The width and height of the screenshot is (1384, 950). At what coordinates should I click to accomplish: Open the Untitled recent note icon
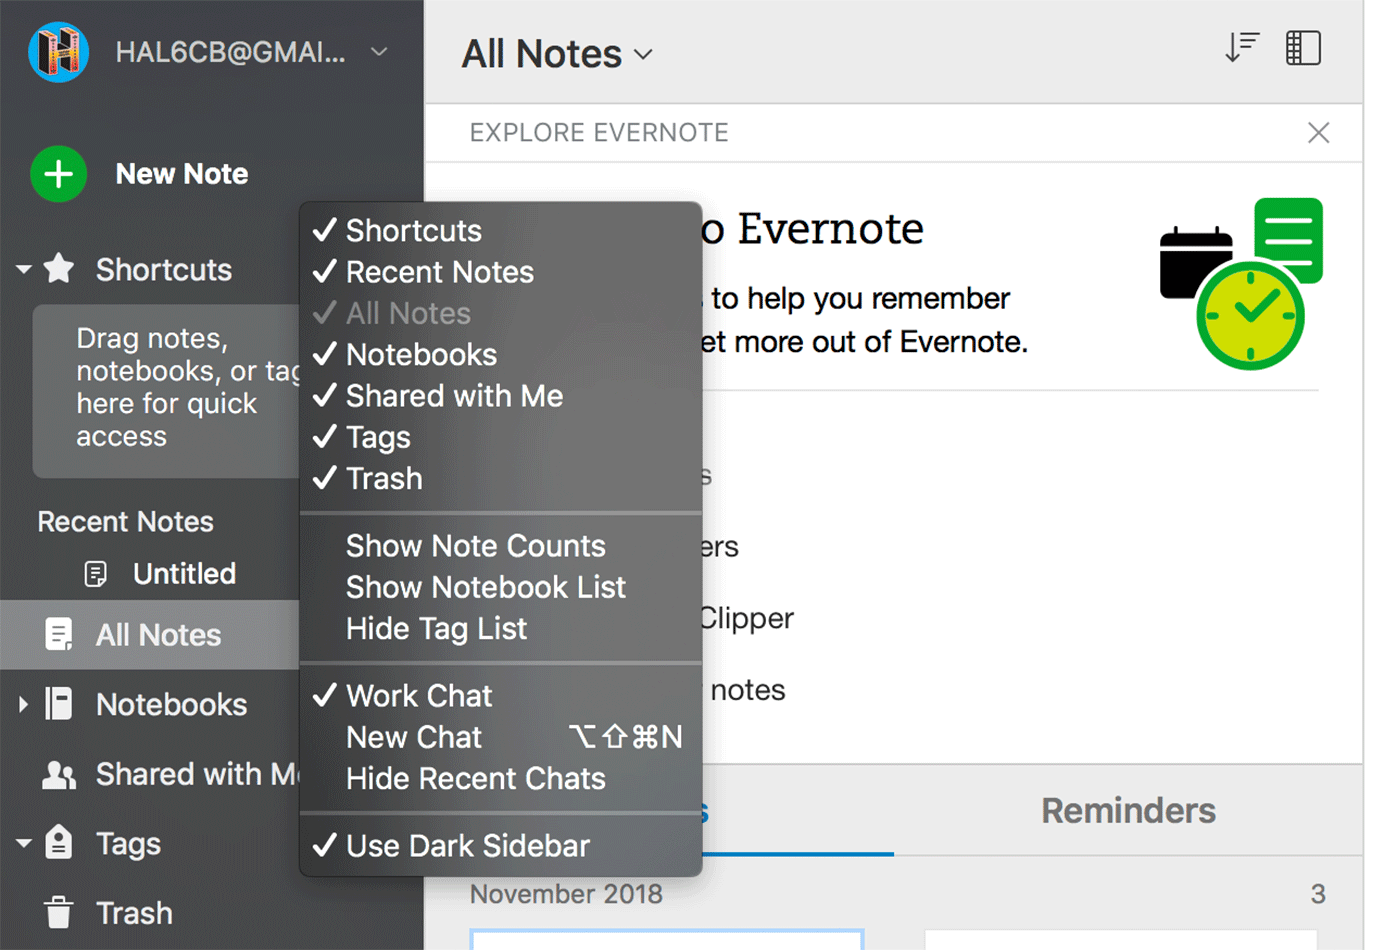[96, 574]
